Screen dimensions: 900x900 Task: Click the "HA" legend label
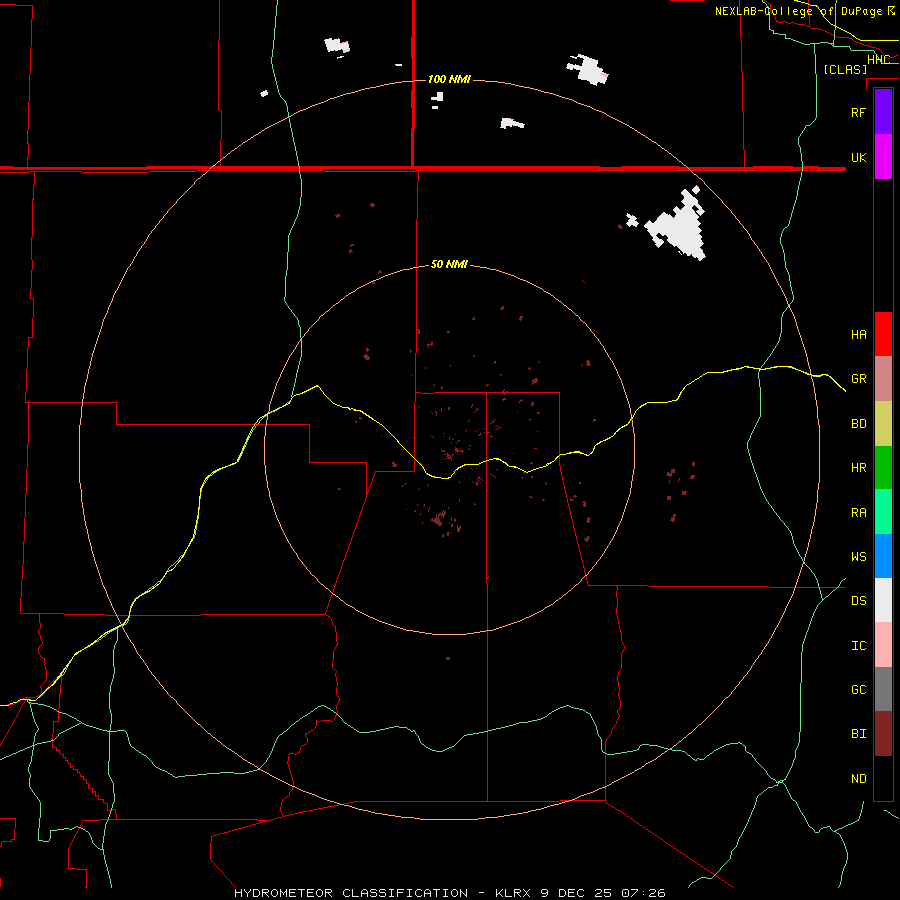click(x=858, y=335)
